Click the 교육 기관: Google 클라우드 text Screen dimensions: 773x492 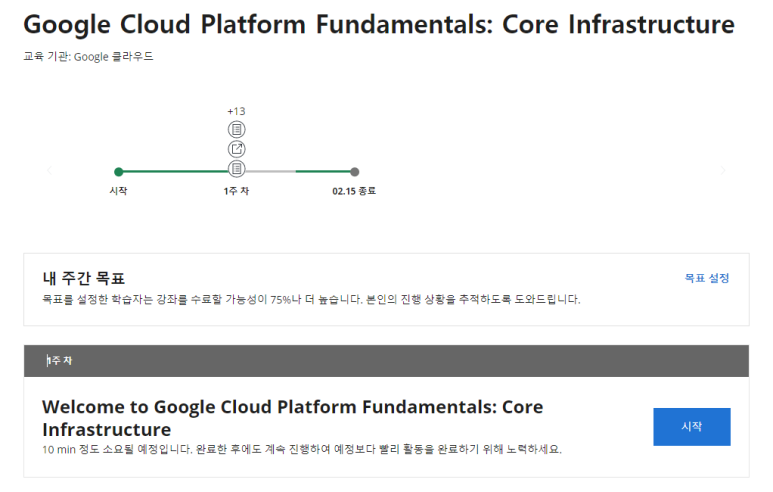[88, 57]
